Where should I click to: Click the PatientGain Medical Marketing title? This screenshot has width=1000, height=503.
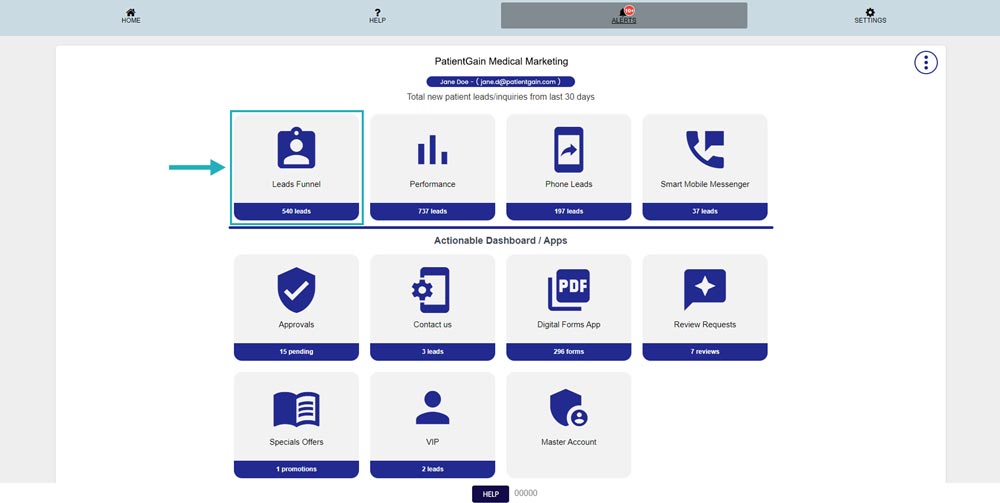(501, 61)
